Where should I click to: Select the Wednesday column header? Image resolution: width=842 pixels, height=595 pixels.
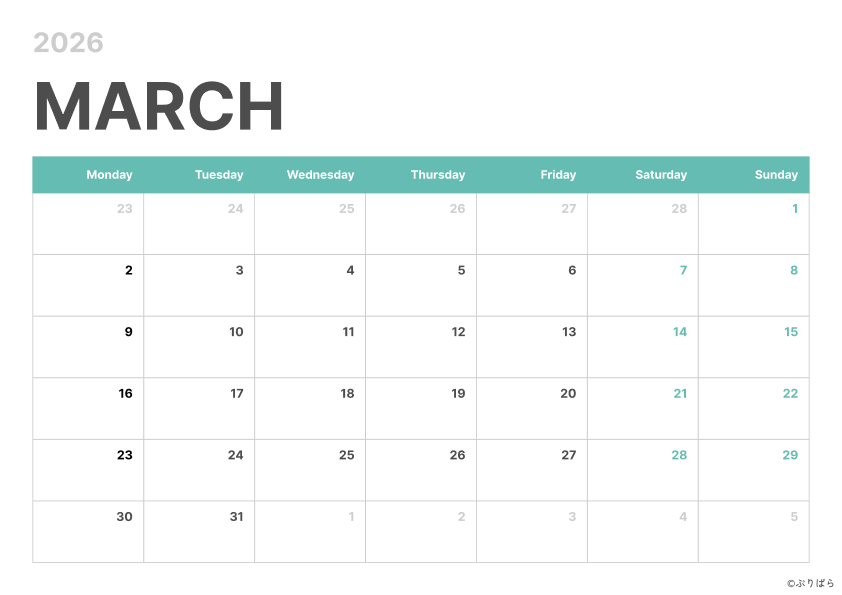tap(320, 175)
